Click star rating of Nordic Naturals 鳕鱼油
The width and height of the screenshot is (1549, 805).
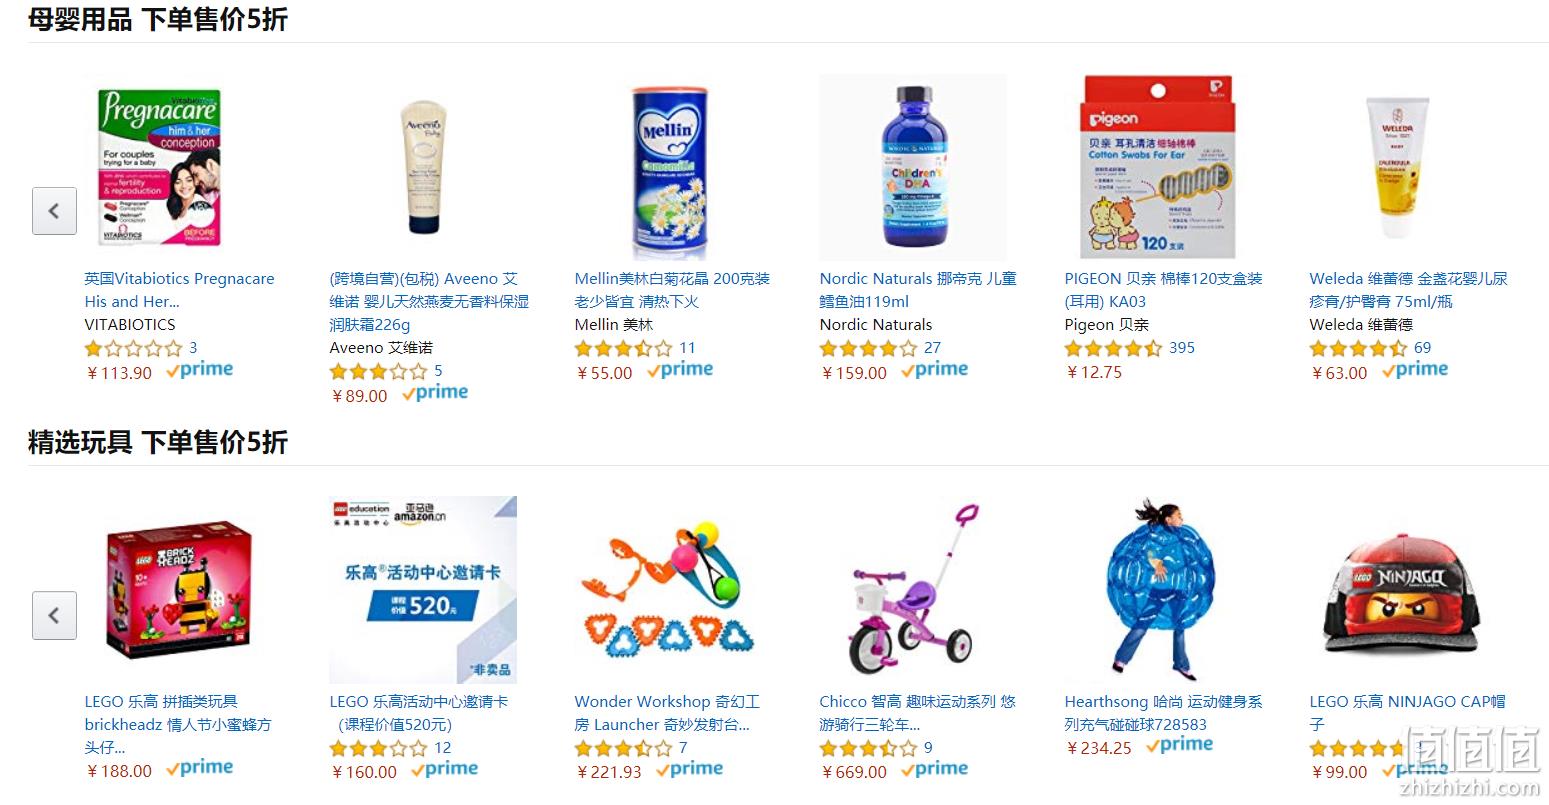pos(868,348)
